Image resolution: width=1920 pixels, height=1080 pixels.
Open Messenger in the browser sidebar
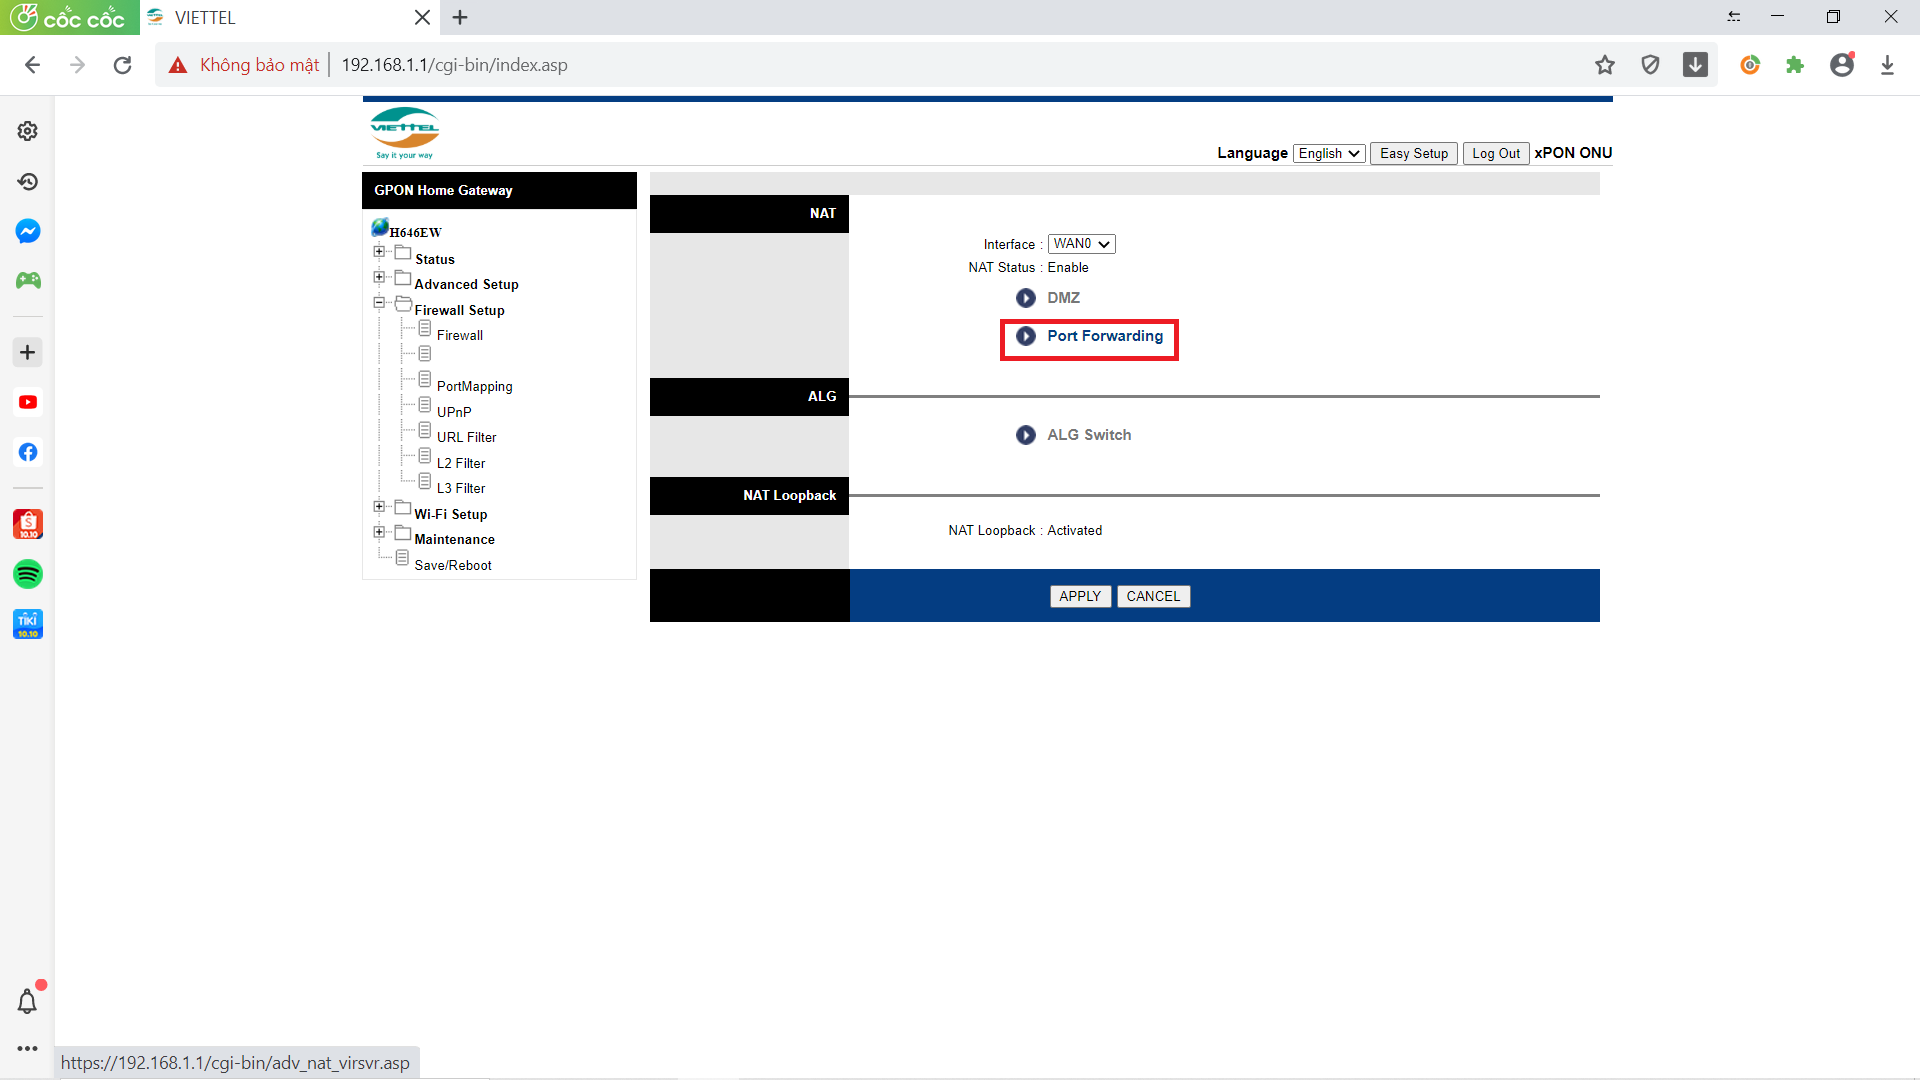point(28,231)
